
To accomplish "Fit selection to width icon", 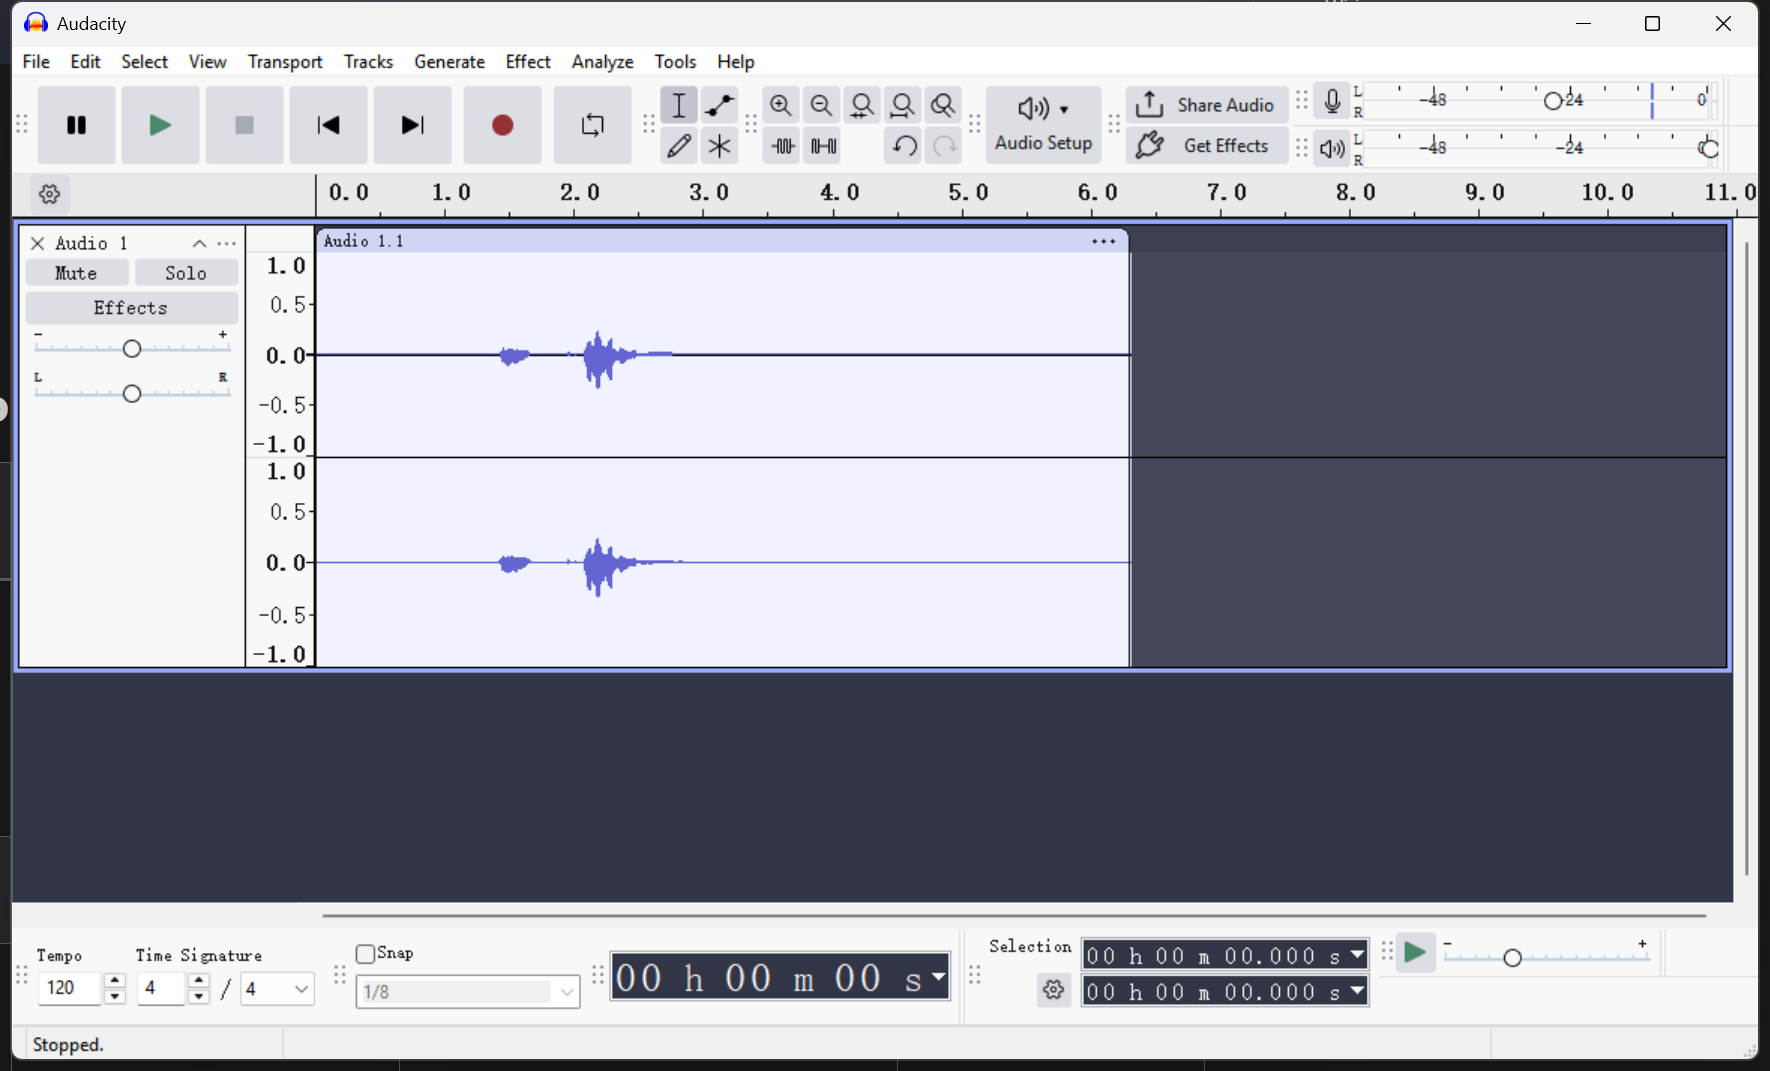I will (x=862, y=105).
